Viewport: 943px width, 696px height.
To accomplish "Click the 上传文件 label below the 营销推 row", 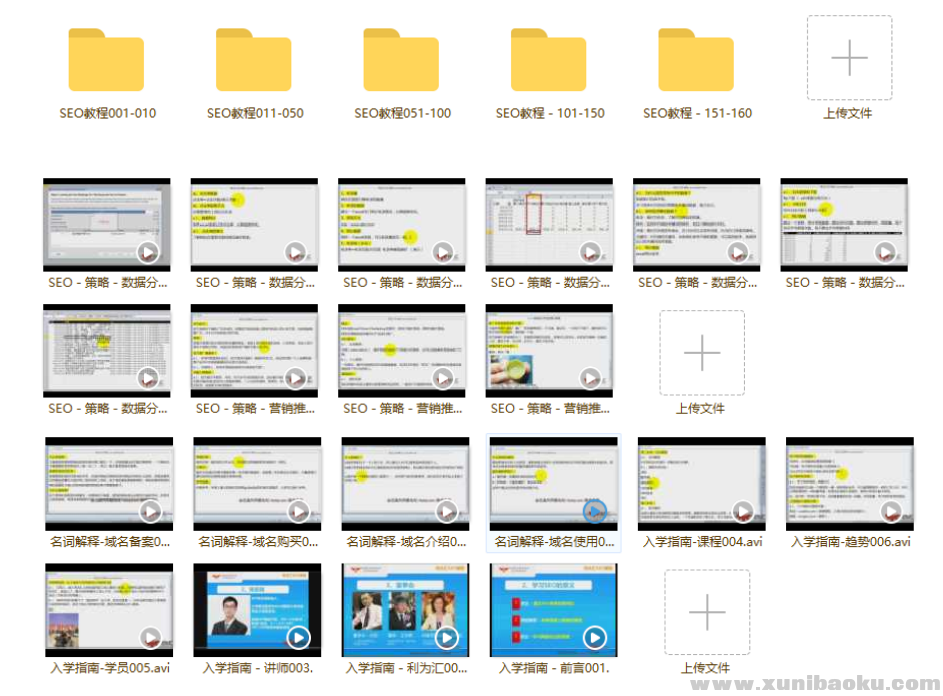I will coord(700,408).
